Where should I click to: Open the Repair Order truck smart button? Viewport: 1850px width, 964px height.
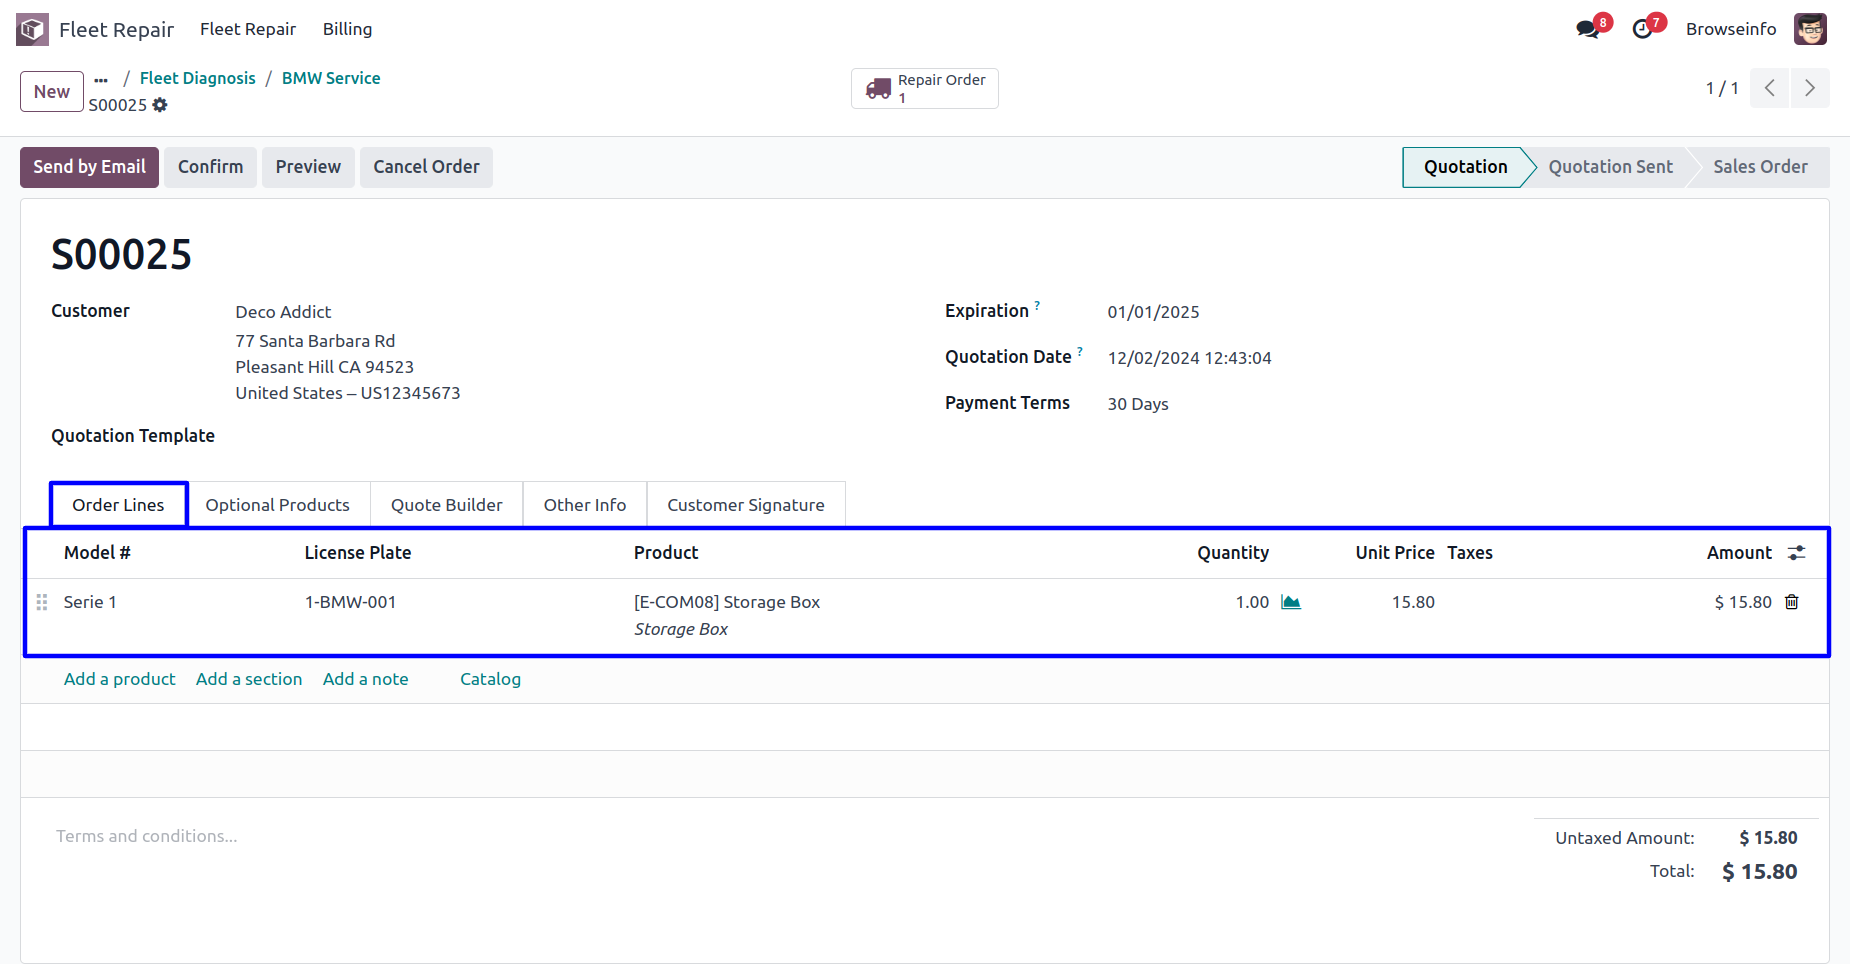pos(924,88)
